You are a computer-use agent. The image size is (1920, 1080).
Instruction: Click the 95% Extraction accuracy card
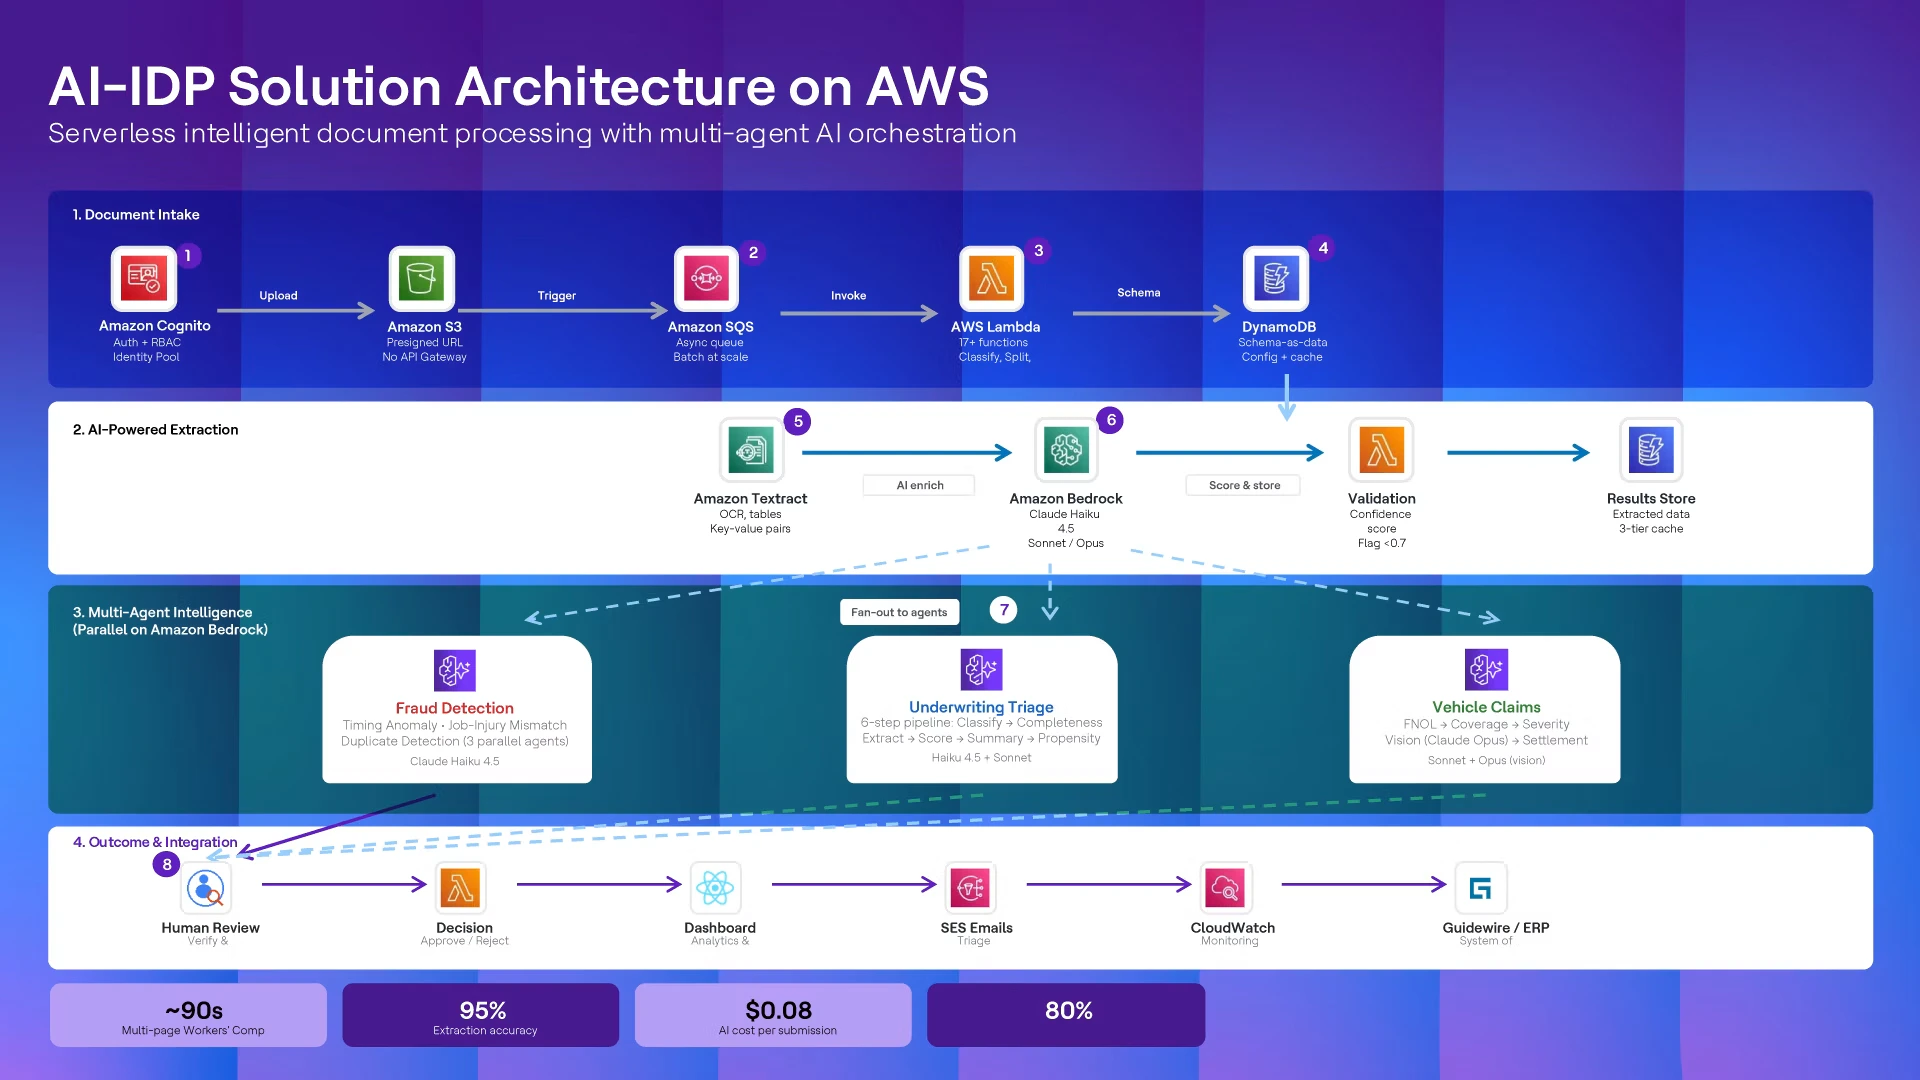pyautogui.click(x=481, y=1015)
